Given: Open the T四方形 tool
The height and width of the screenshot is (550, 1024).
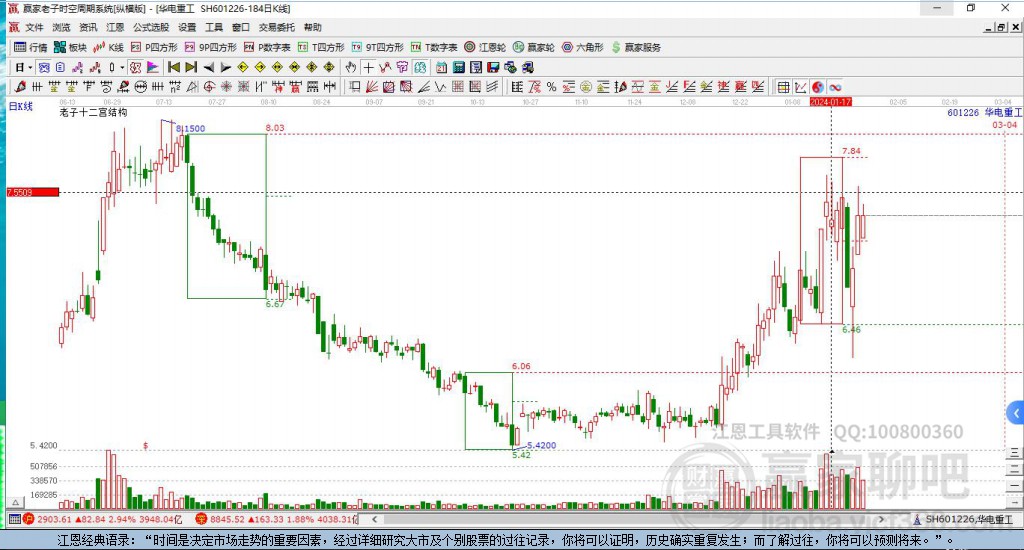Looking at the screenshot, I should (321, 47).
